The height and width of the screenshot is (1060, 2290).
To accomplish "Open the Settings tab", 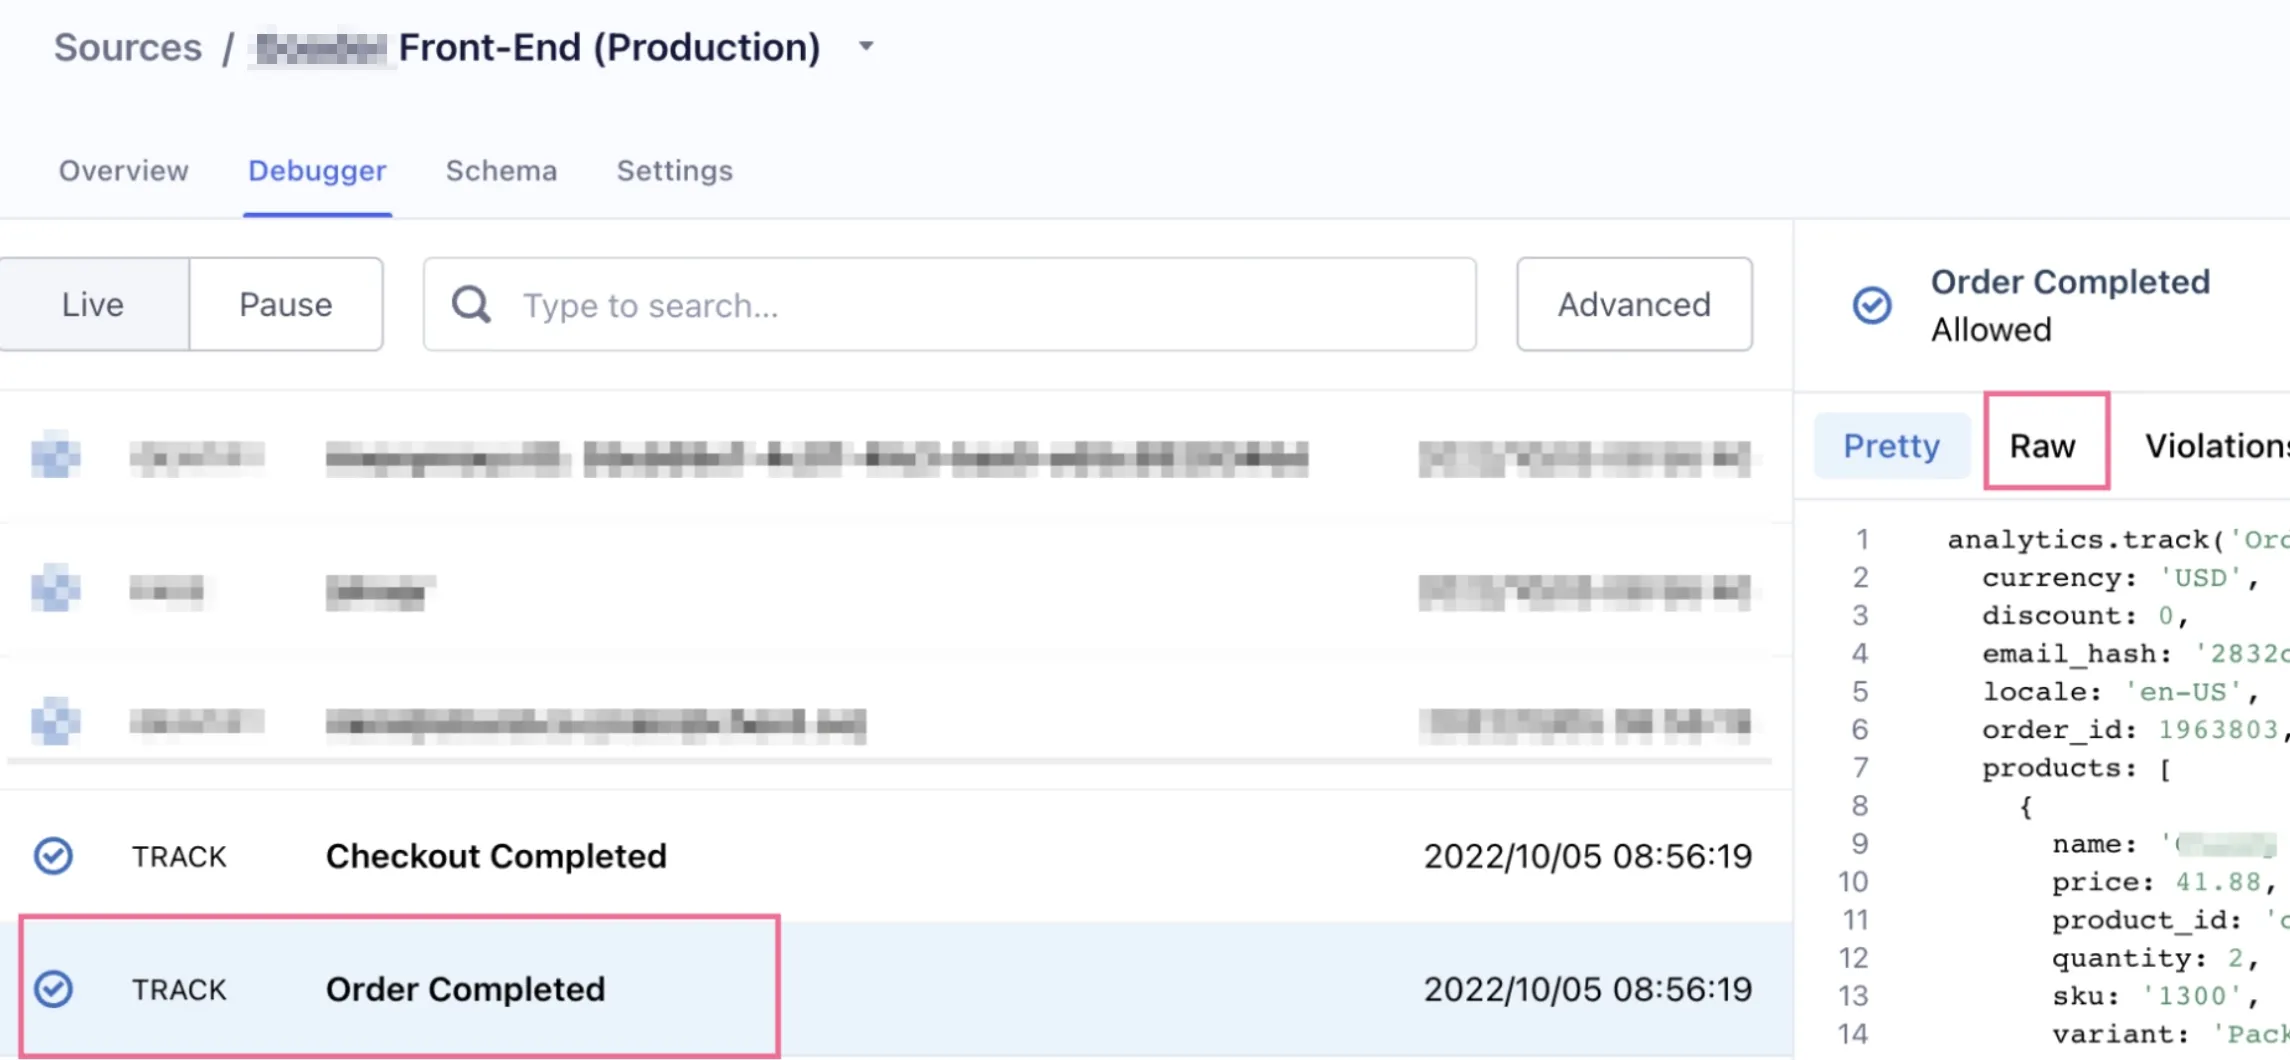I will pyautogui.click(x=675, y=171).
